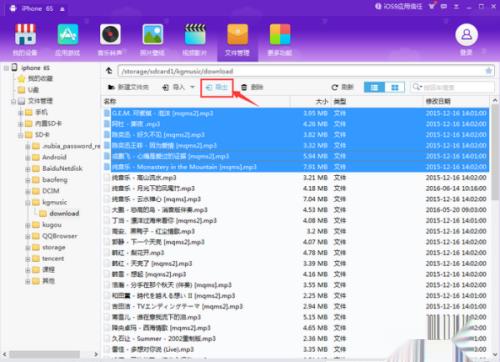
Task: Check the 纯音乐 - 月光下的凤尾竹.mp3 checkbox
Action: pos(107,188)
